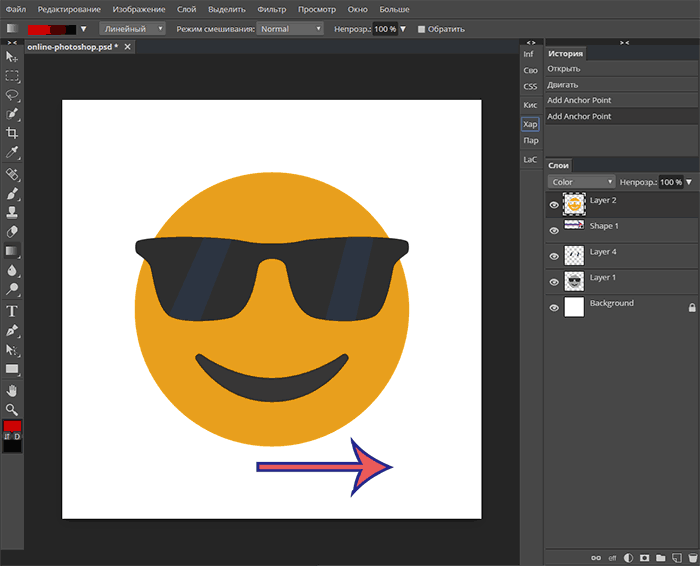The height and width of the screenshot is (566, 700).
Task: Hide Shape 1 layer eye icon
Action: click(x=554, y=230)
